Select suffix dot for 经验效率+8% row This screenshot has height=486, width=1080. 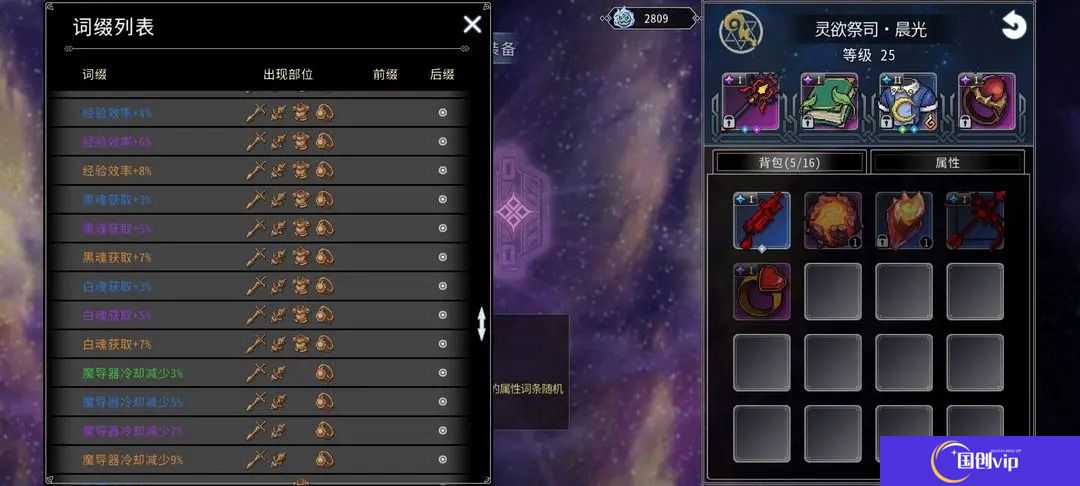pyautogui.click(x=443, y=171)
